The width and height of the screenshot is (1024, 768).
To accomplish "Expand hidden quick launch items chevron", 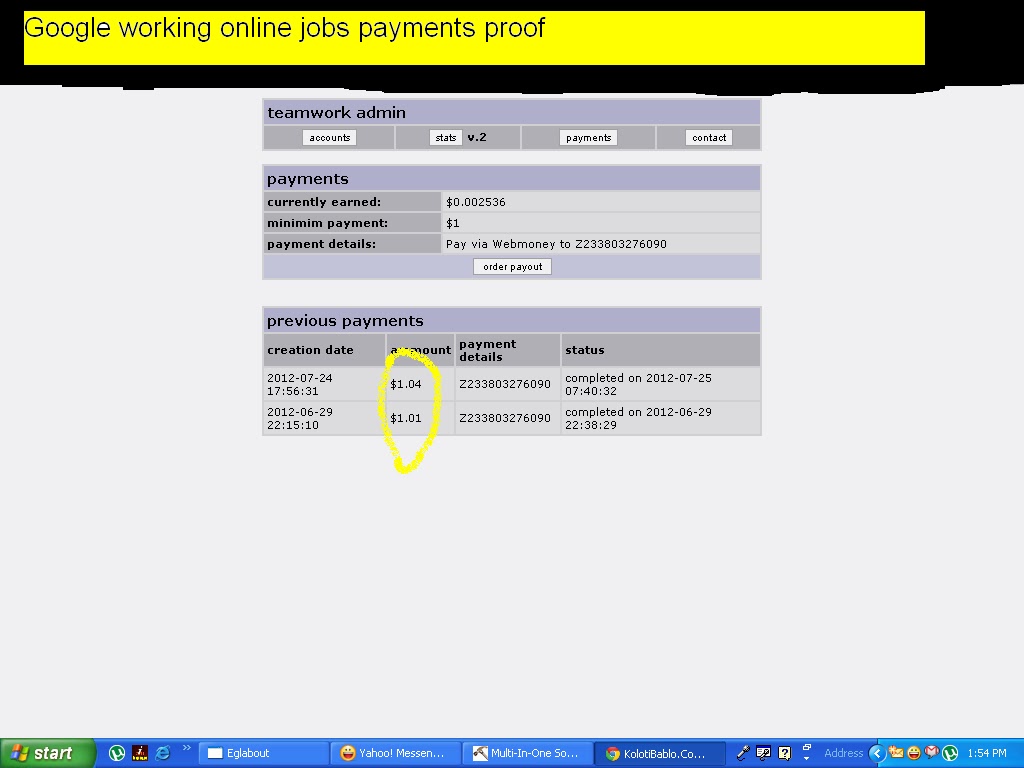I will tap(186, 748).
